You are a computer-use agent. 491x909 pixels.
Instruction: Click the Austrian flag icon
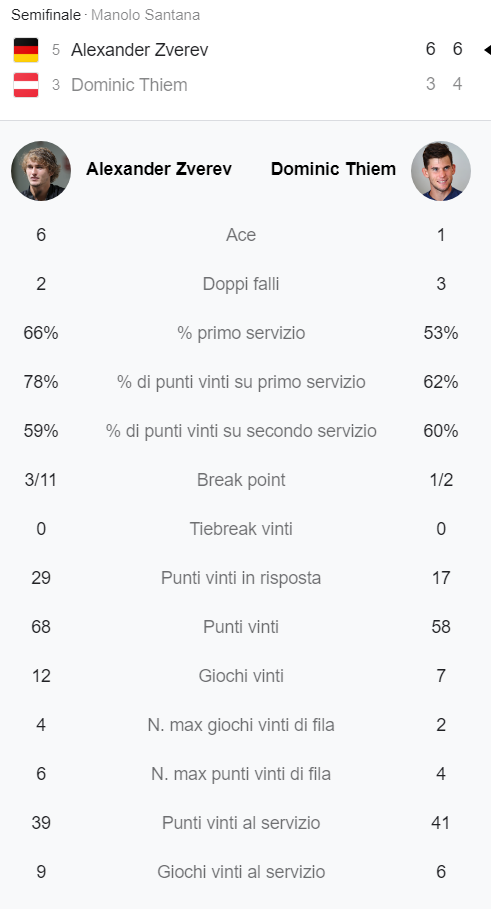click(x=26, y=85)
